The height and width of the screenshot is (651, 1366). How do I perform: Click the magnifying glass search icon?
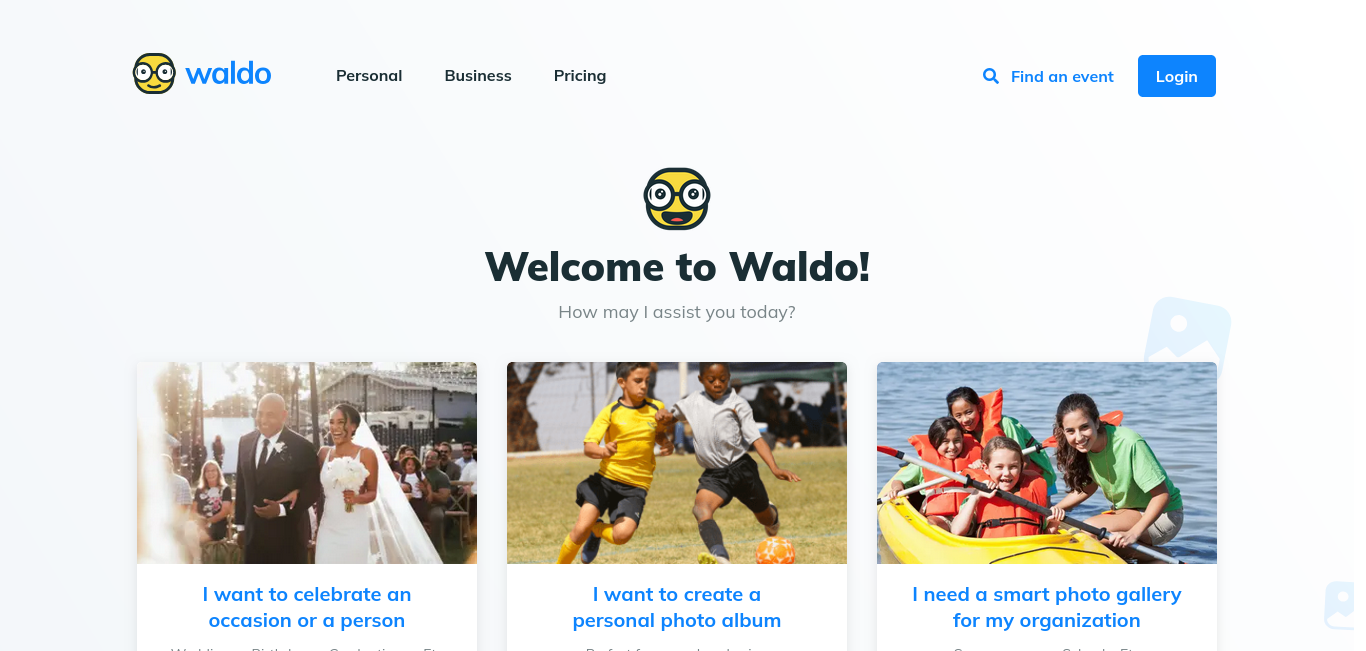pos(991,76)
